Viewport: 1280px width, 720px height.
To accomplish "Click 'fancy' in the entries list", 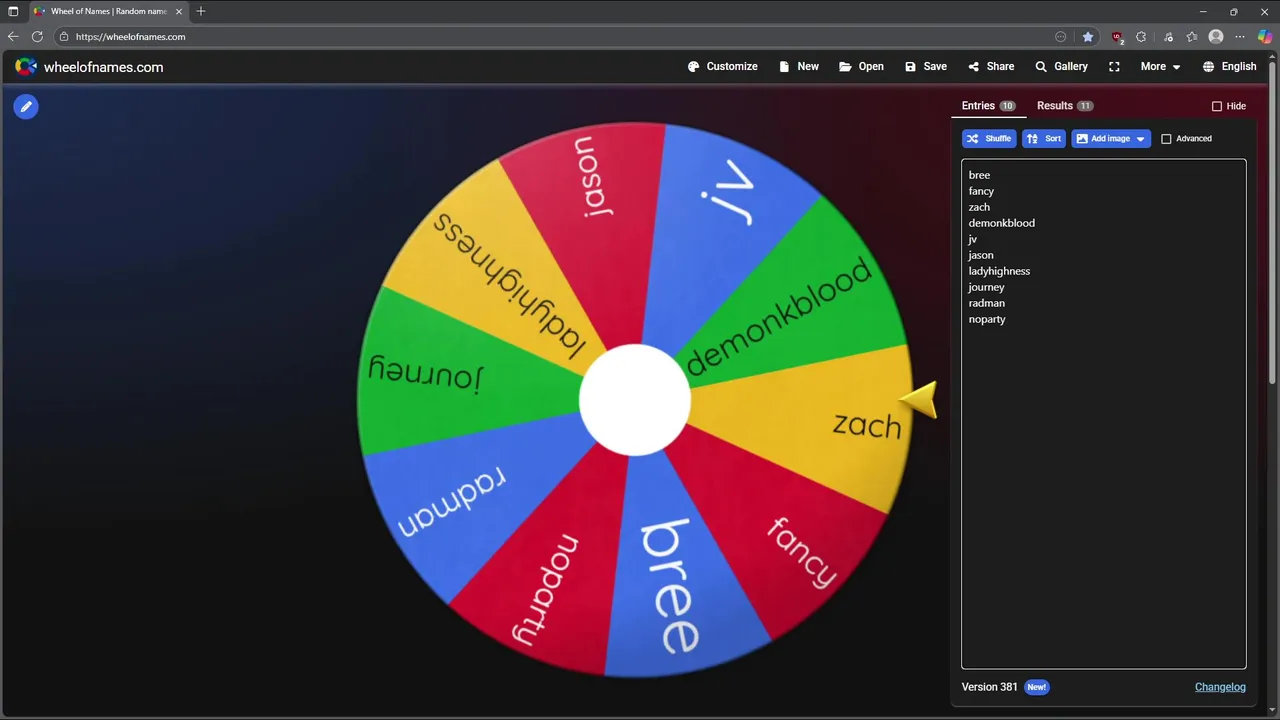I will [981, 191].
